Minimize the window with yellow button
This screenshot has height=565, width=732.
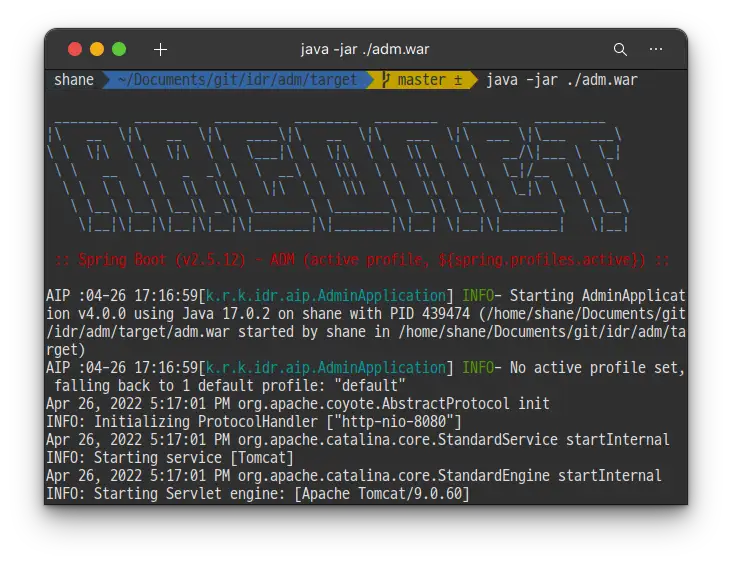[97, 49]
